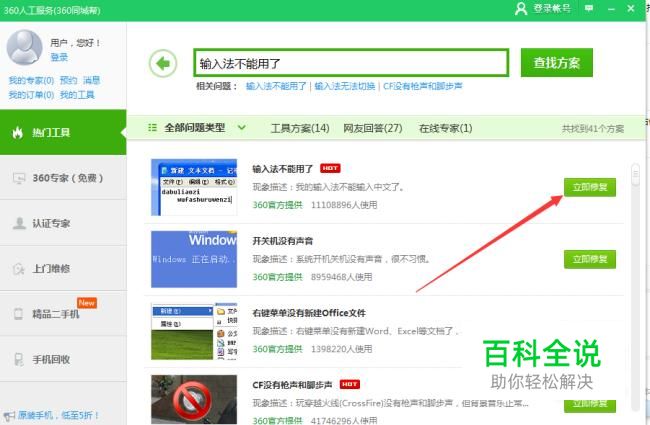Click 立即修复 for 输入法不能用了
The width and height of the screenshot is (650, 425).
pos(589,187)
